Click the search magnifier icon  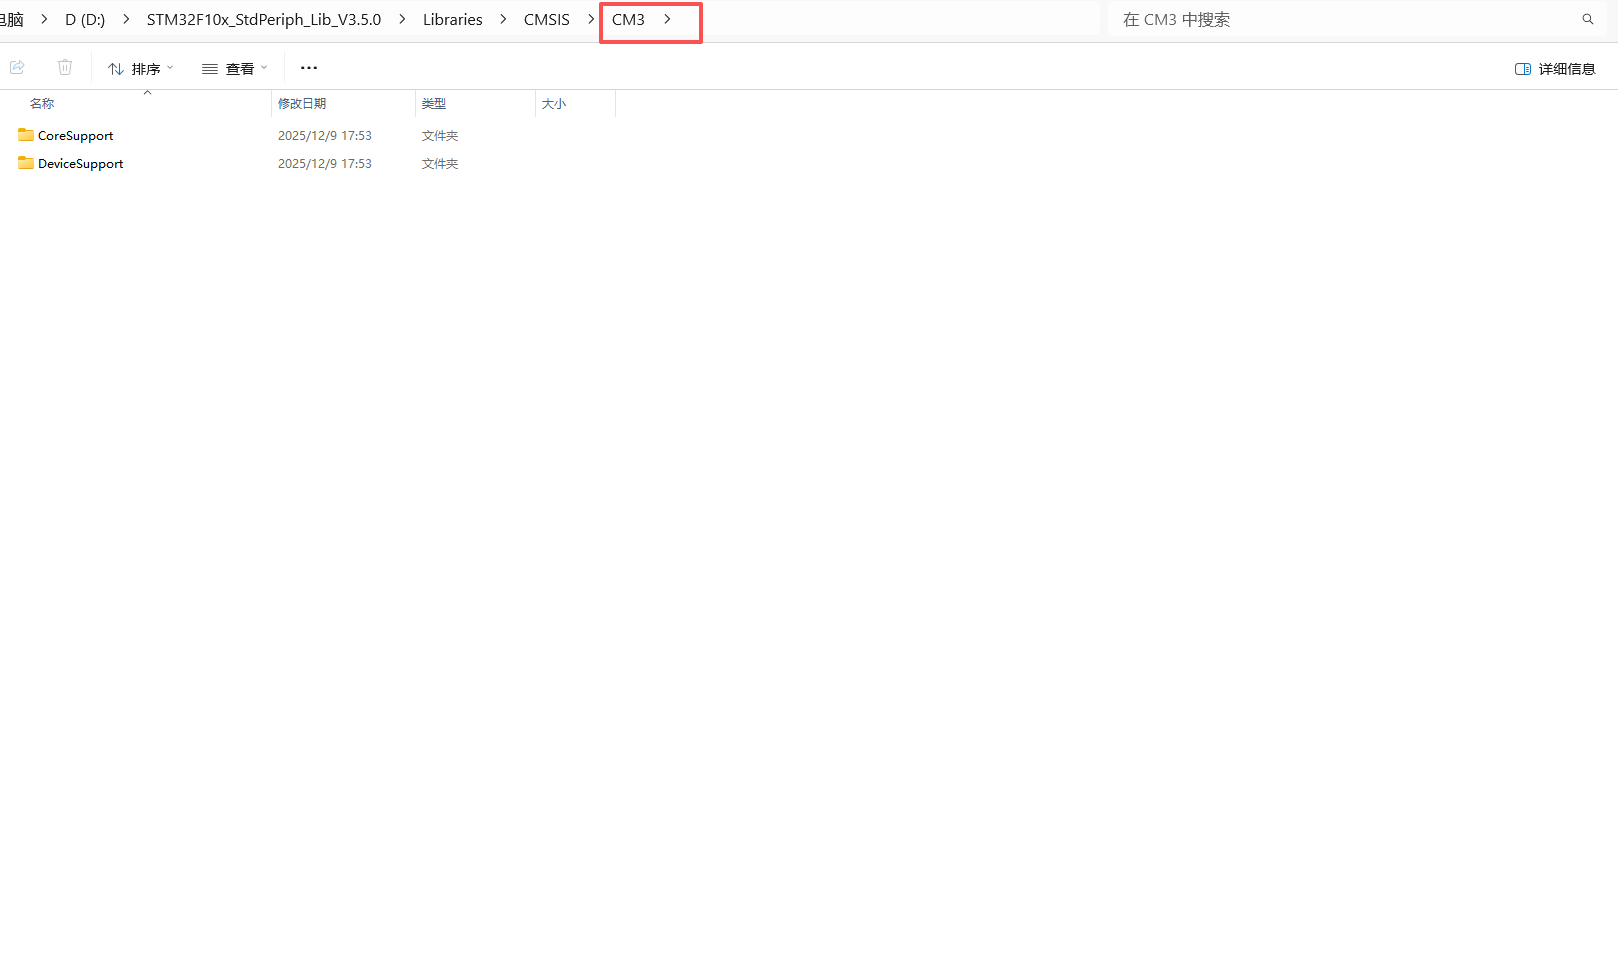1587,19
